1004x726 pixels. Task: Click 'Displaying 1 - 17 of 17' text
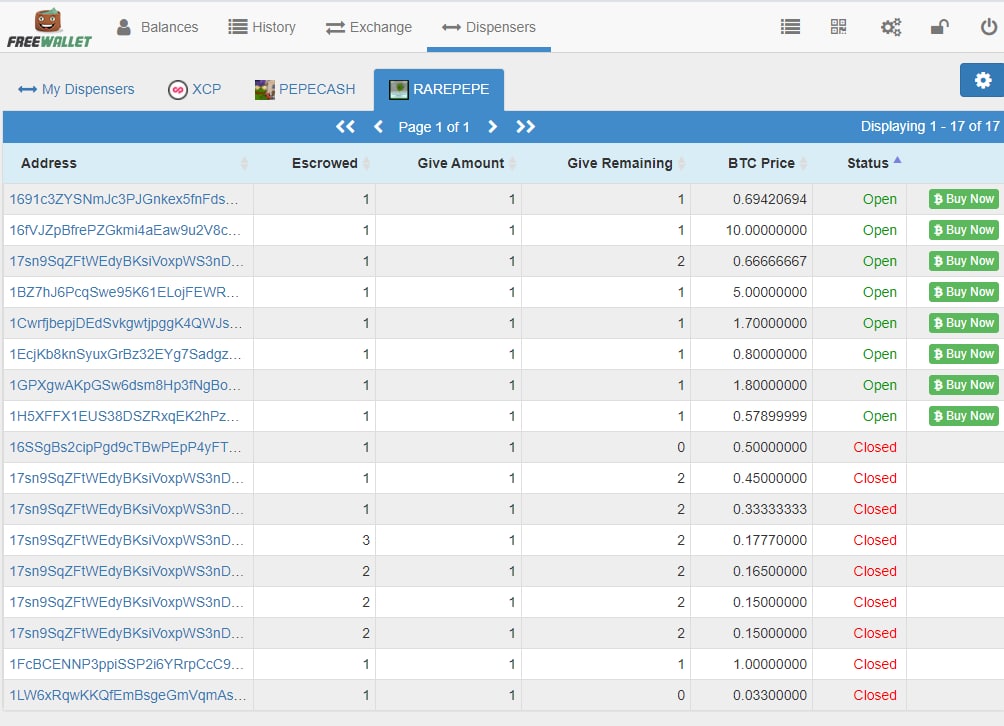coord(930,126)
